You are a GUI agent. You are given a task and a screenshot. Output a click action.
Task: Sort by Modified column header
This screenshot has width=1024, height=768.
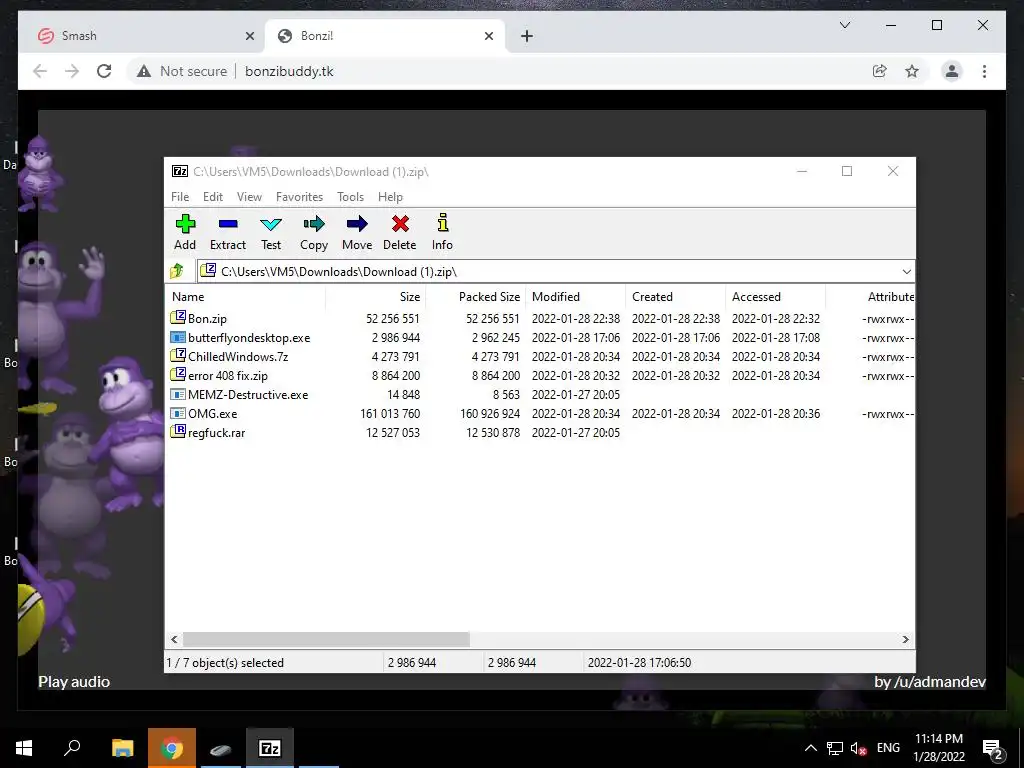point(575,296)
